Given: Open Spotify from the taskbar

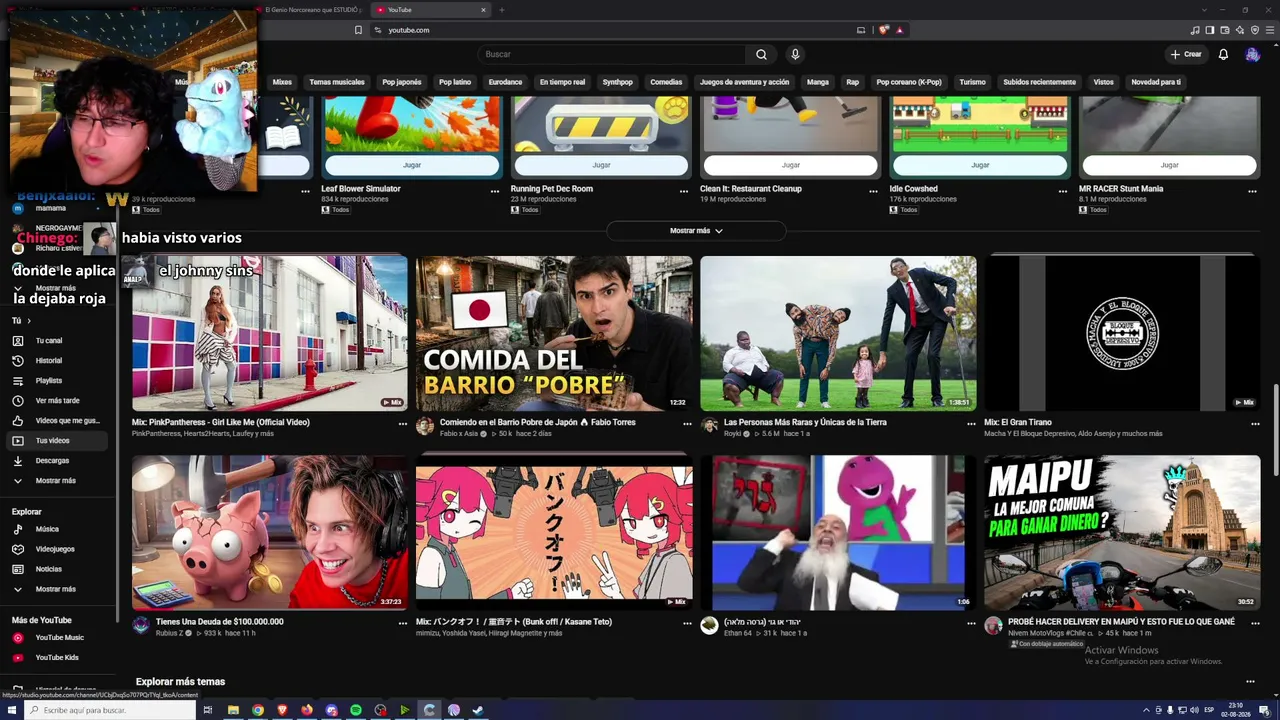Looking at the screenshot, I should click(x=356, y=710).
